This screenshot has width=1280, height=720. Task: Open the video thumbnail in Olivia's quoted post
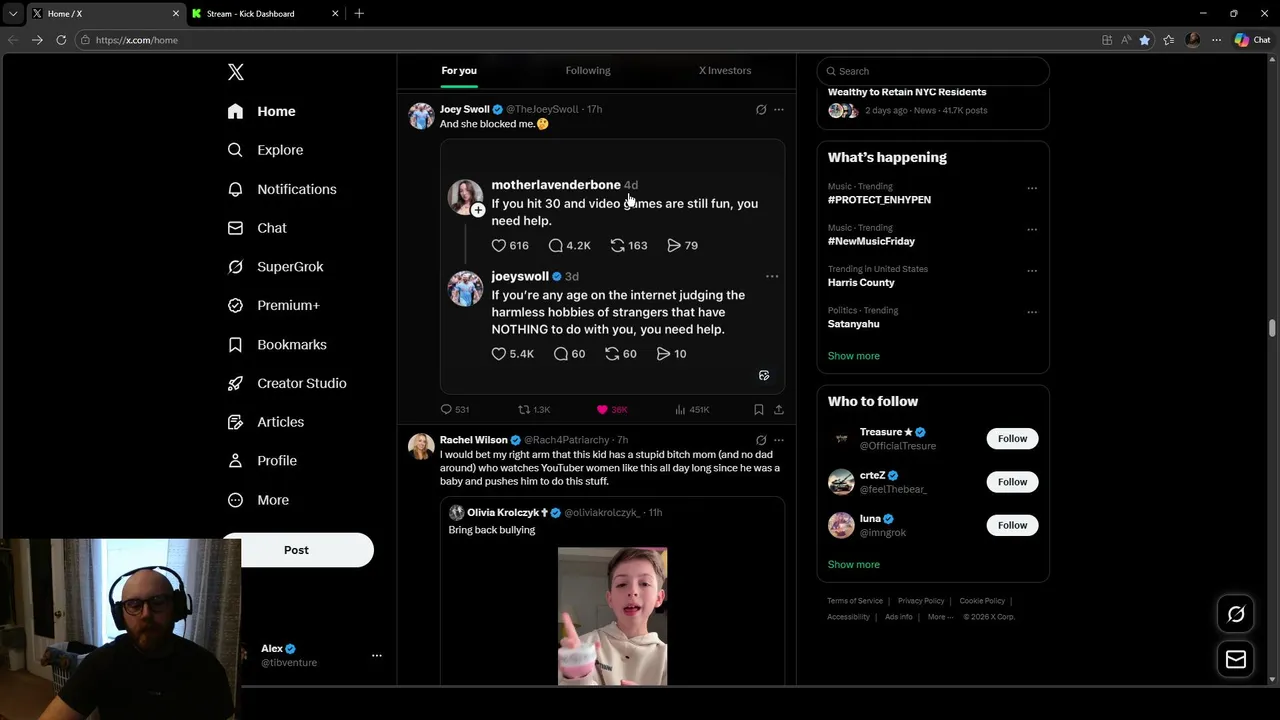(x=612, y=616)
